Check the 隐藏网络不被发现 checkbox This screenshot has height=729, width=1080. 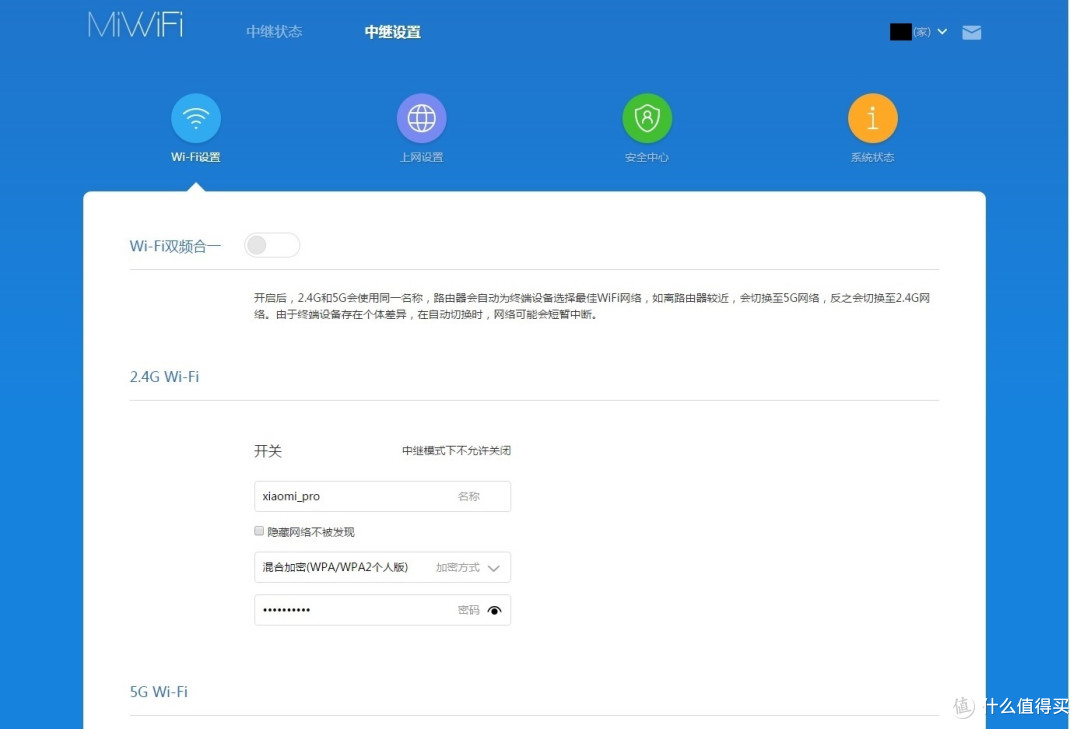[259, 531]
